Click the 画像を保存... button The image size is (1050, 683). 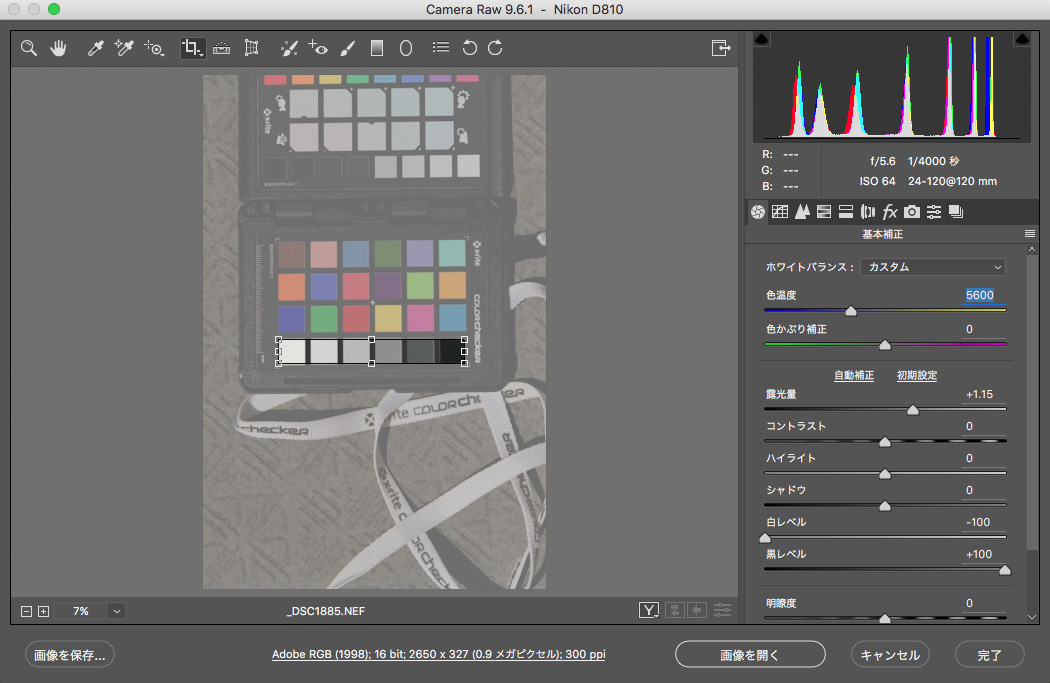70,655
